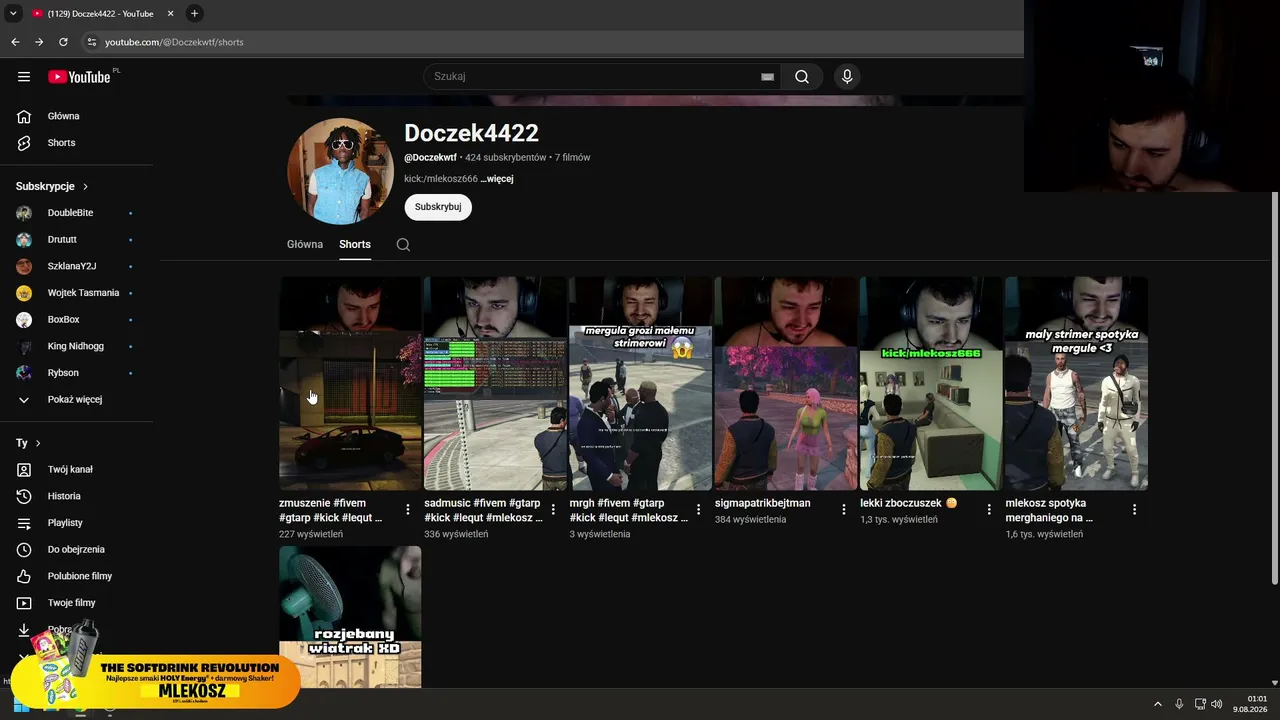This screenshot has height=720, width=1280.
Task: Show hidden system tray icons
Action: 1158,704
